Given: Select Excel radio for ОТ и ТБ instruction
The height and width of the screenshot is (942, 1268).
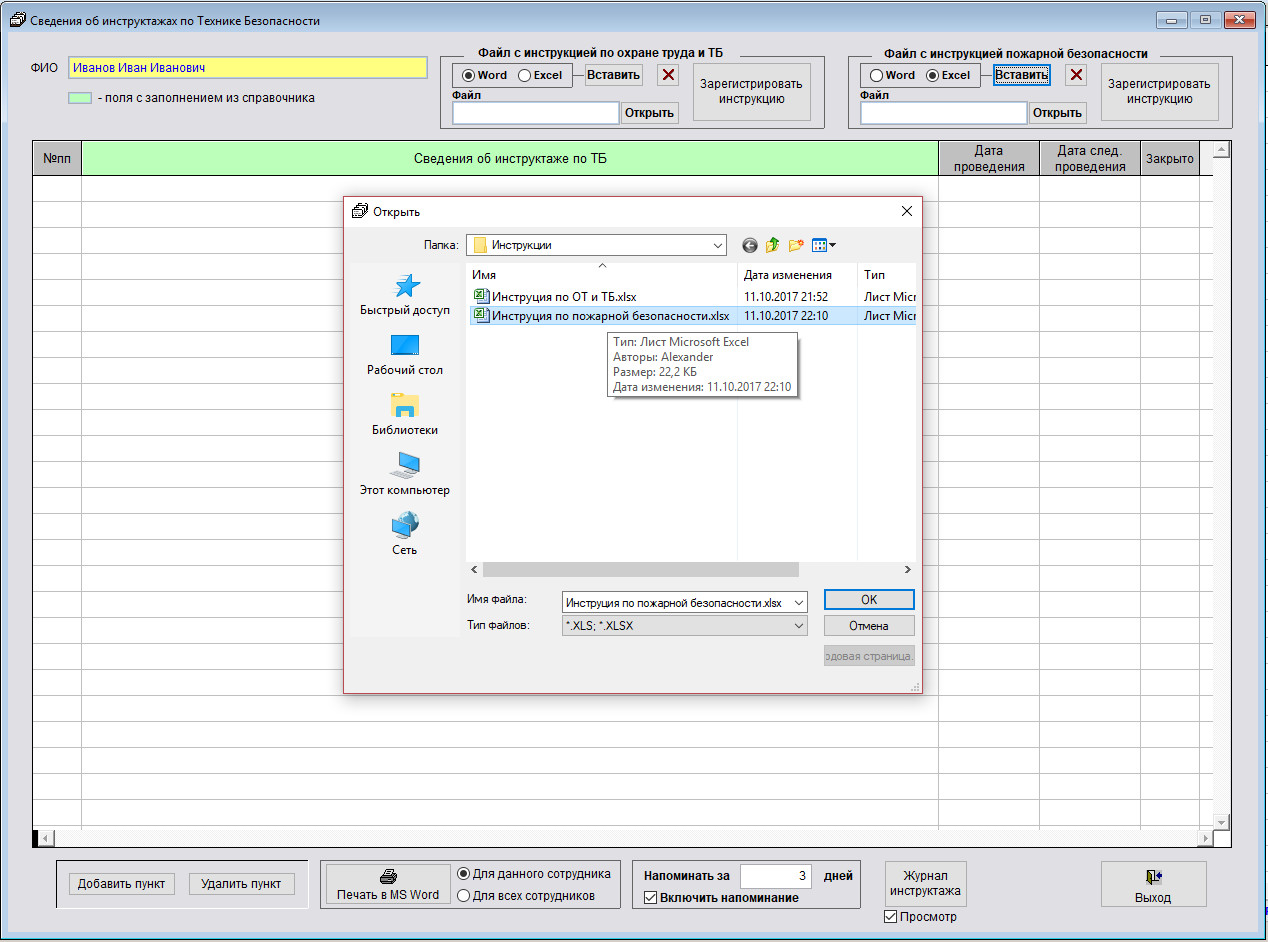Looking at the screenshot, I should point(525,75).
